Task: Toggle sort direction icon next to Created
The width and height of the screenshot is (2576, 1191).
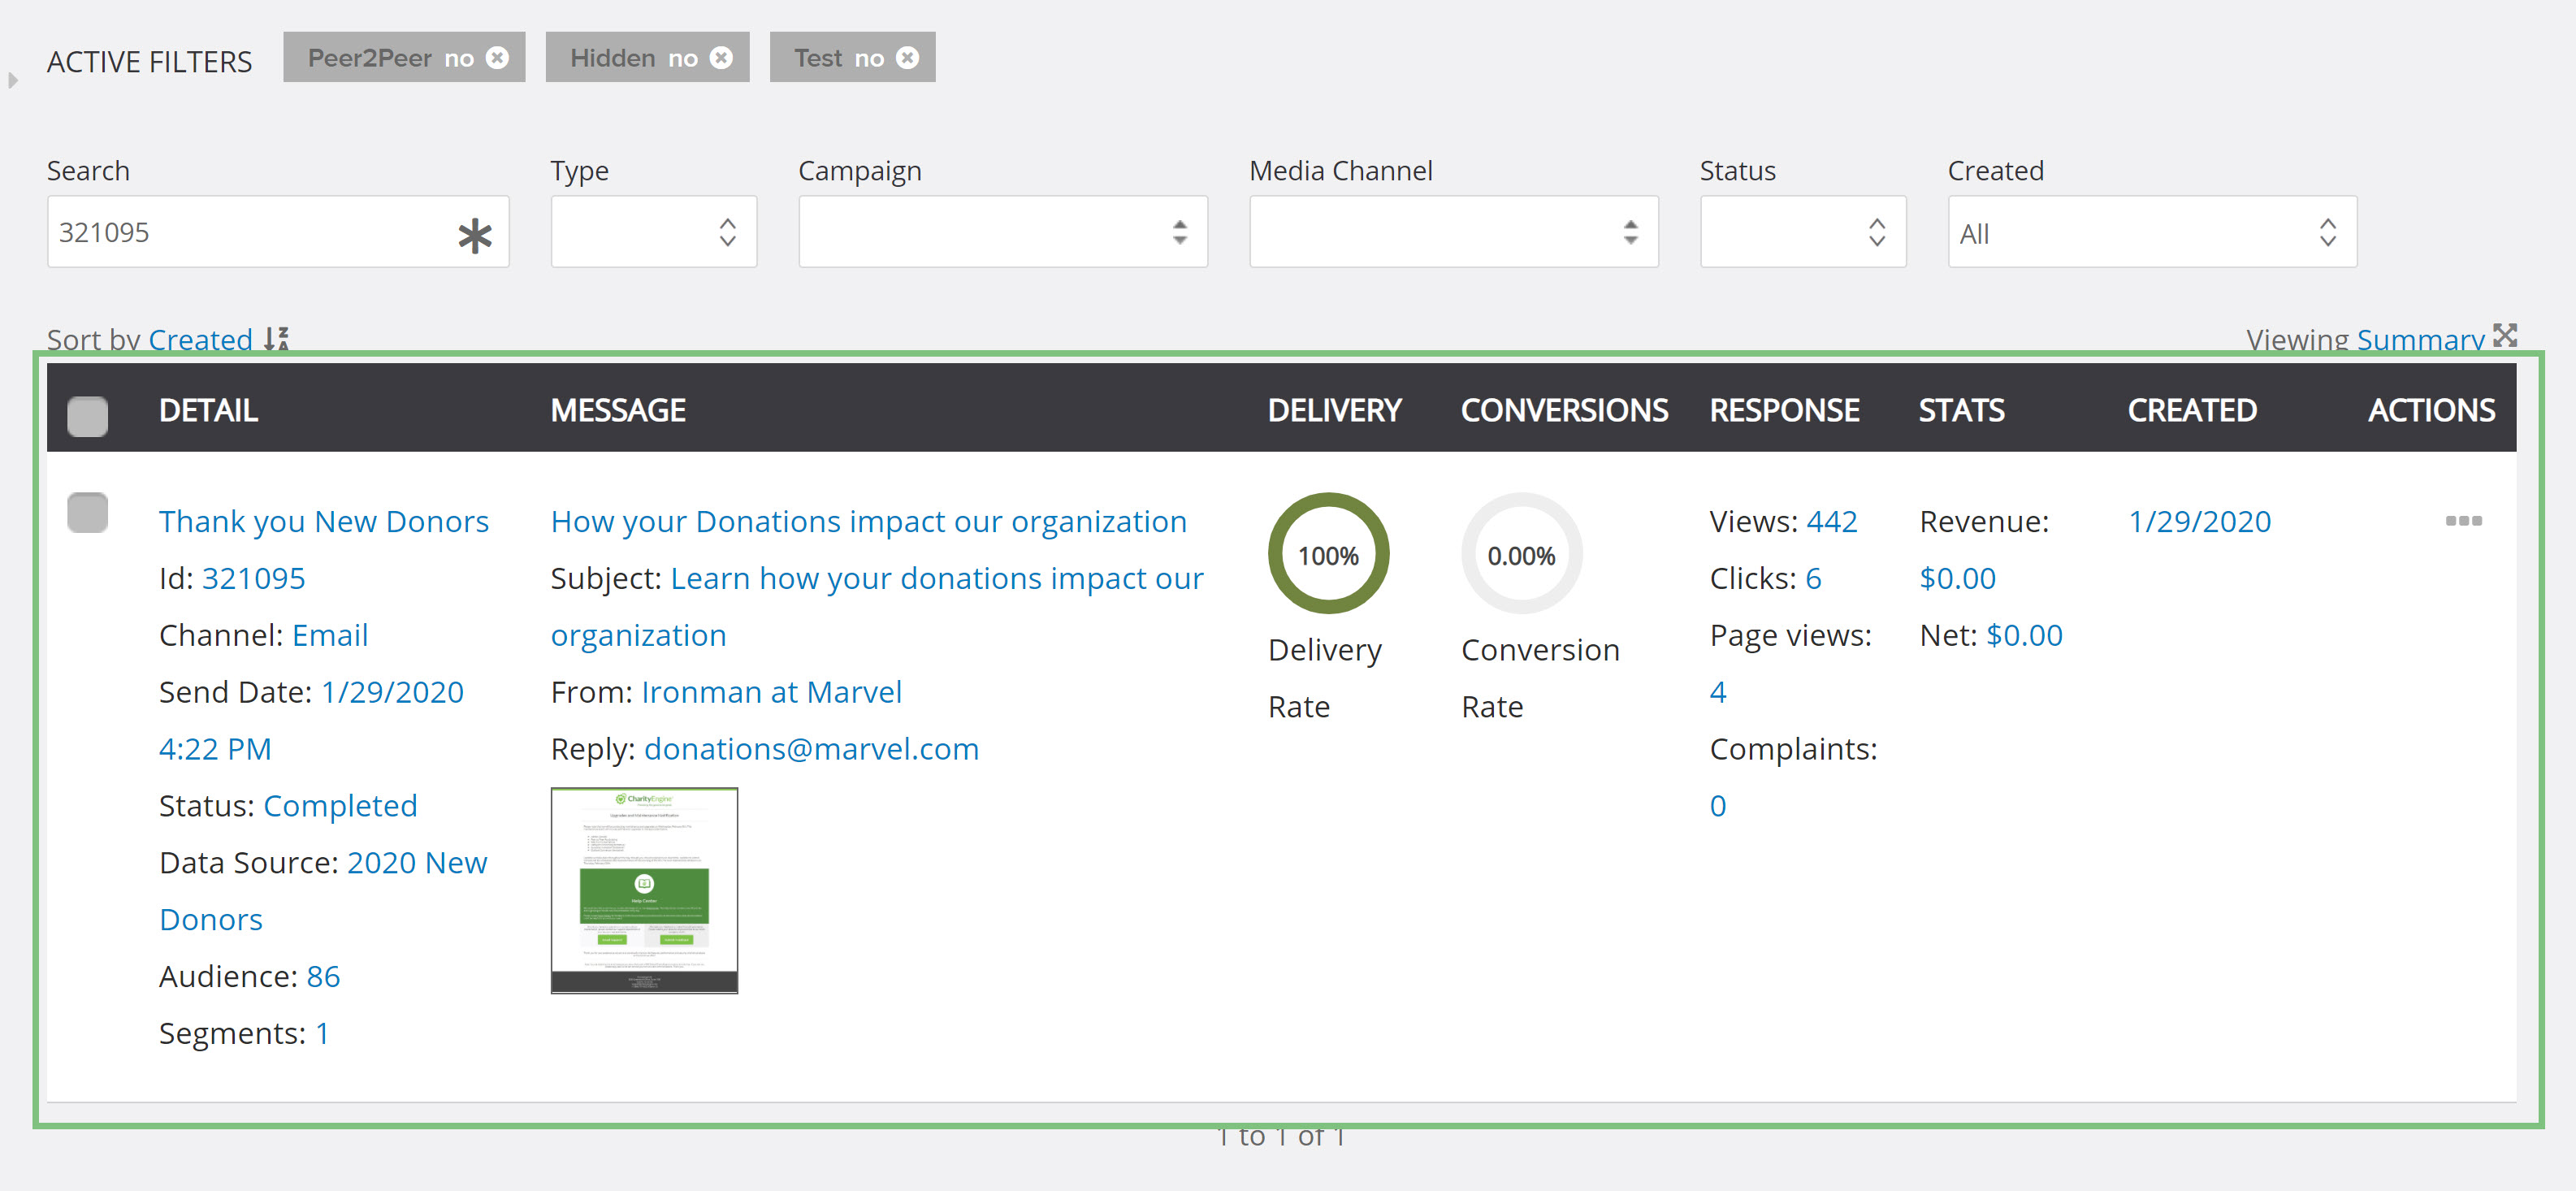Action: (x=277, y=339)
